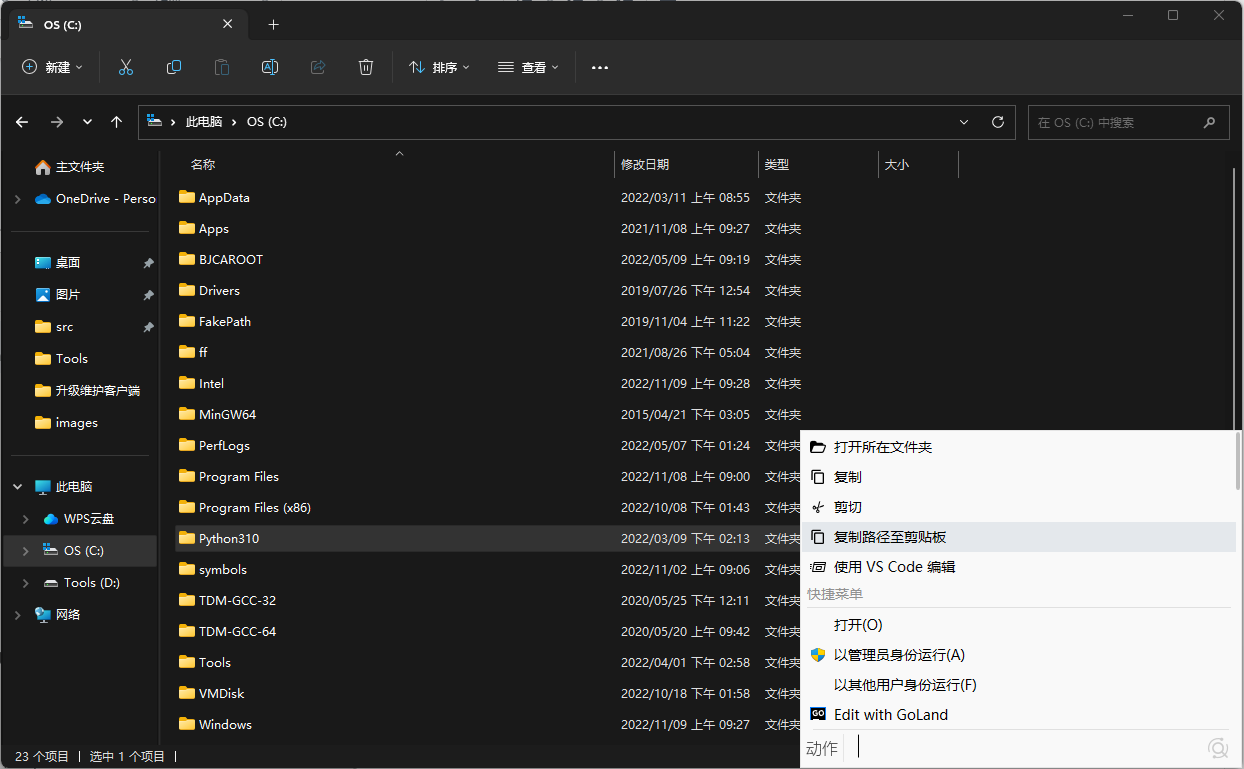Choose 使用 VS Code 编辑
The image size is (1244, 769).
coord(1019,567)
